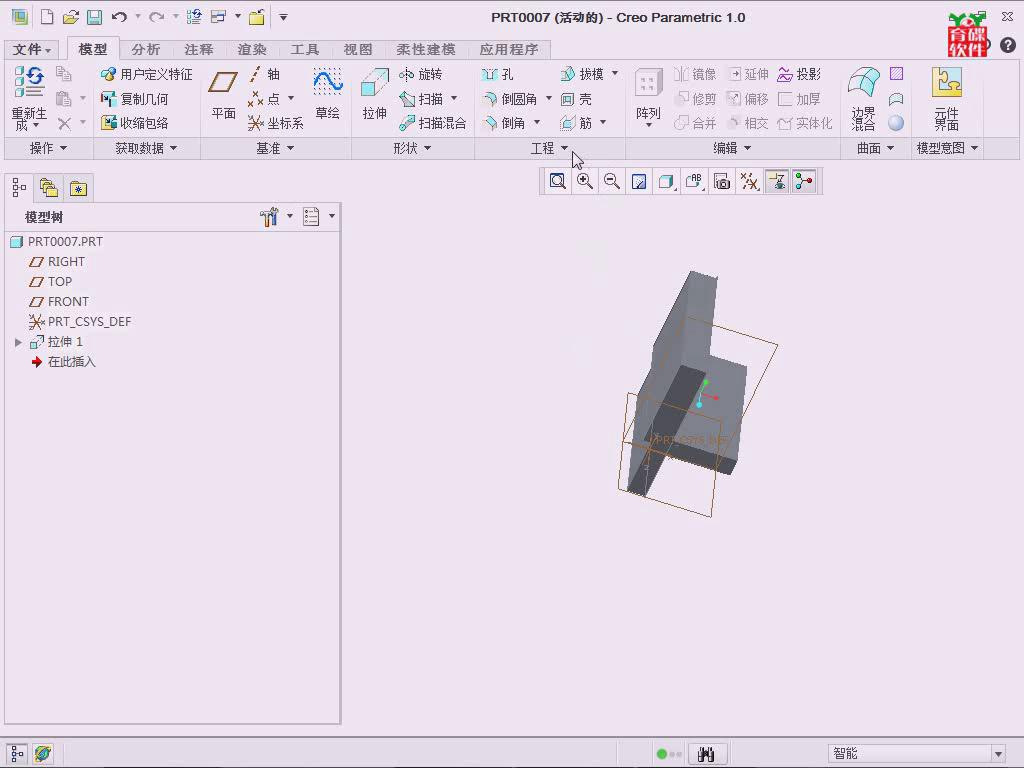Toggle spin center display in view toolbar
1024x768 pixels.
tap(804, 181)
